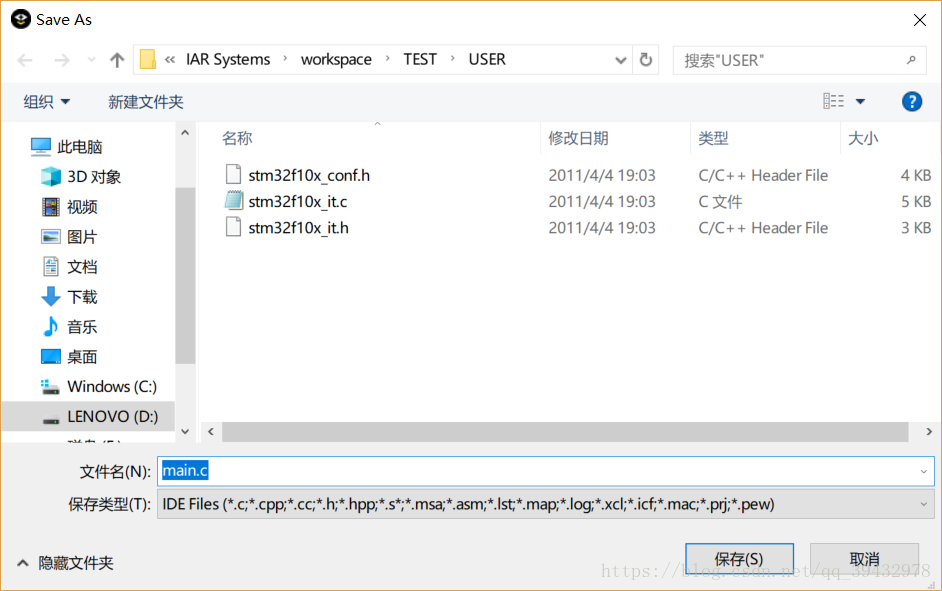Go back to previous folder arrow
942x591 pixels.
[x=25, y=60]
